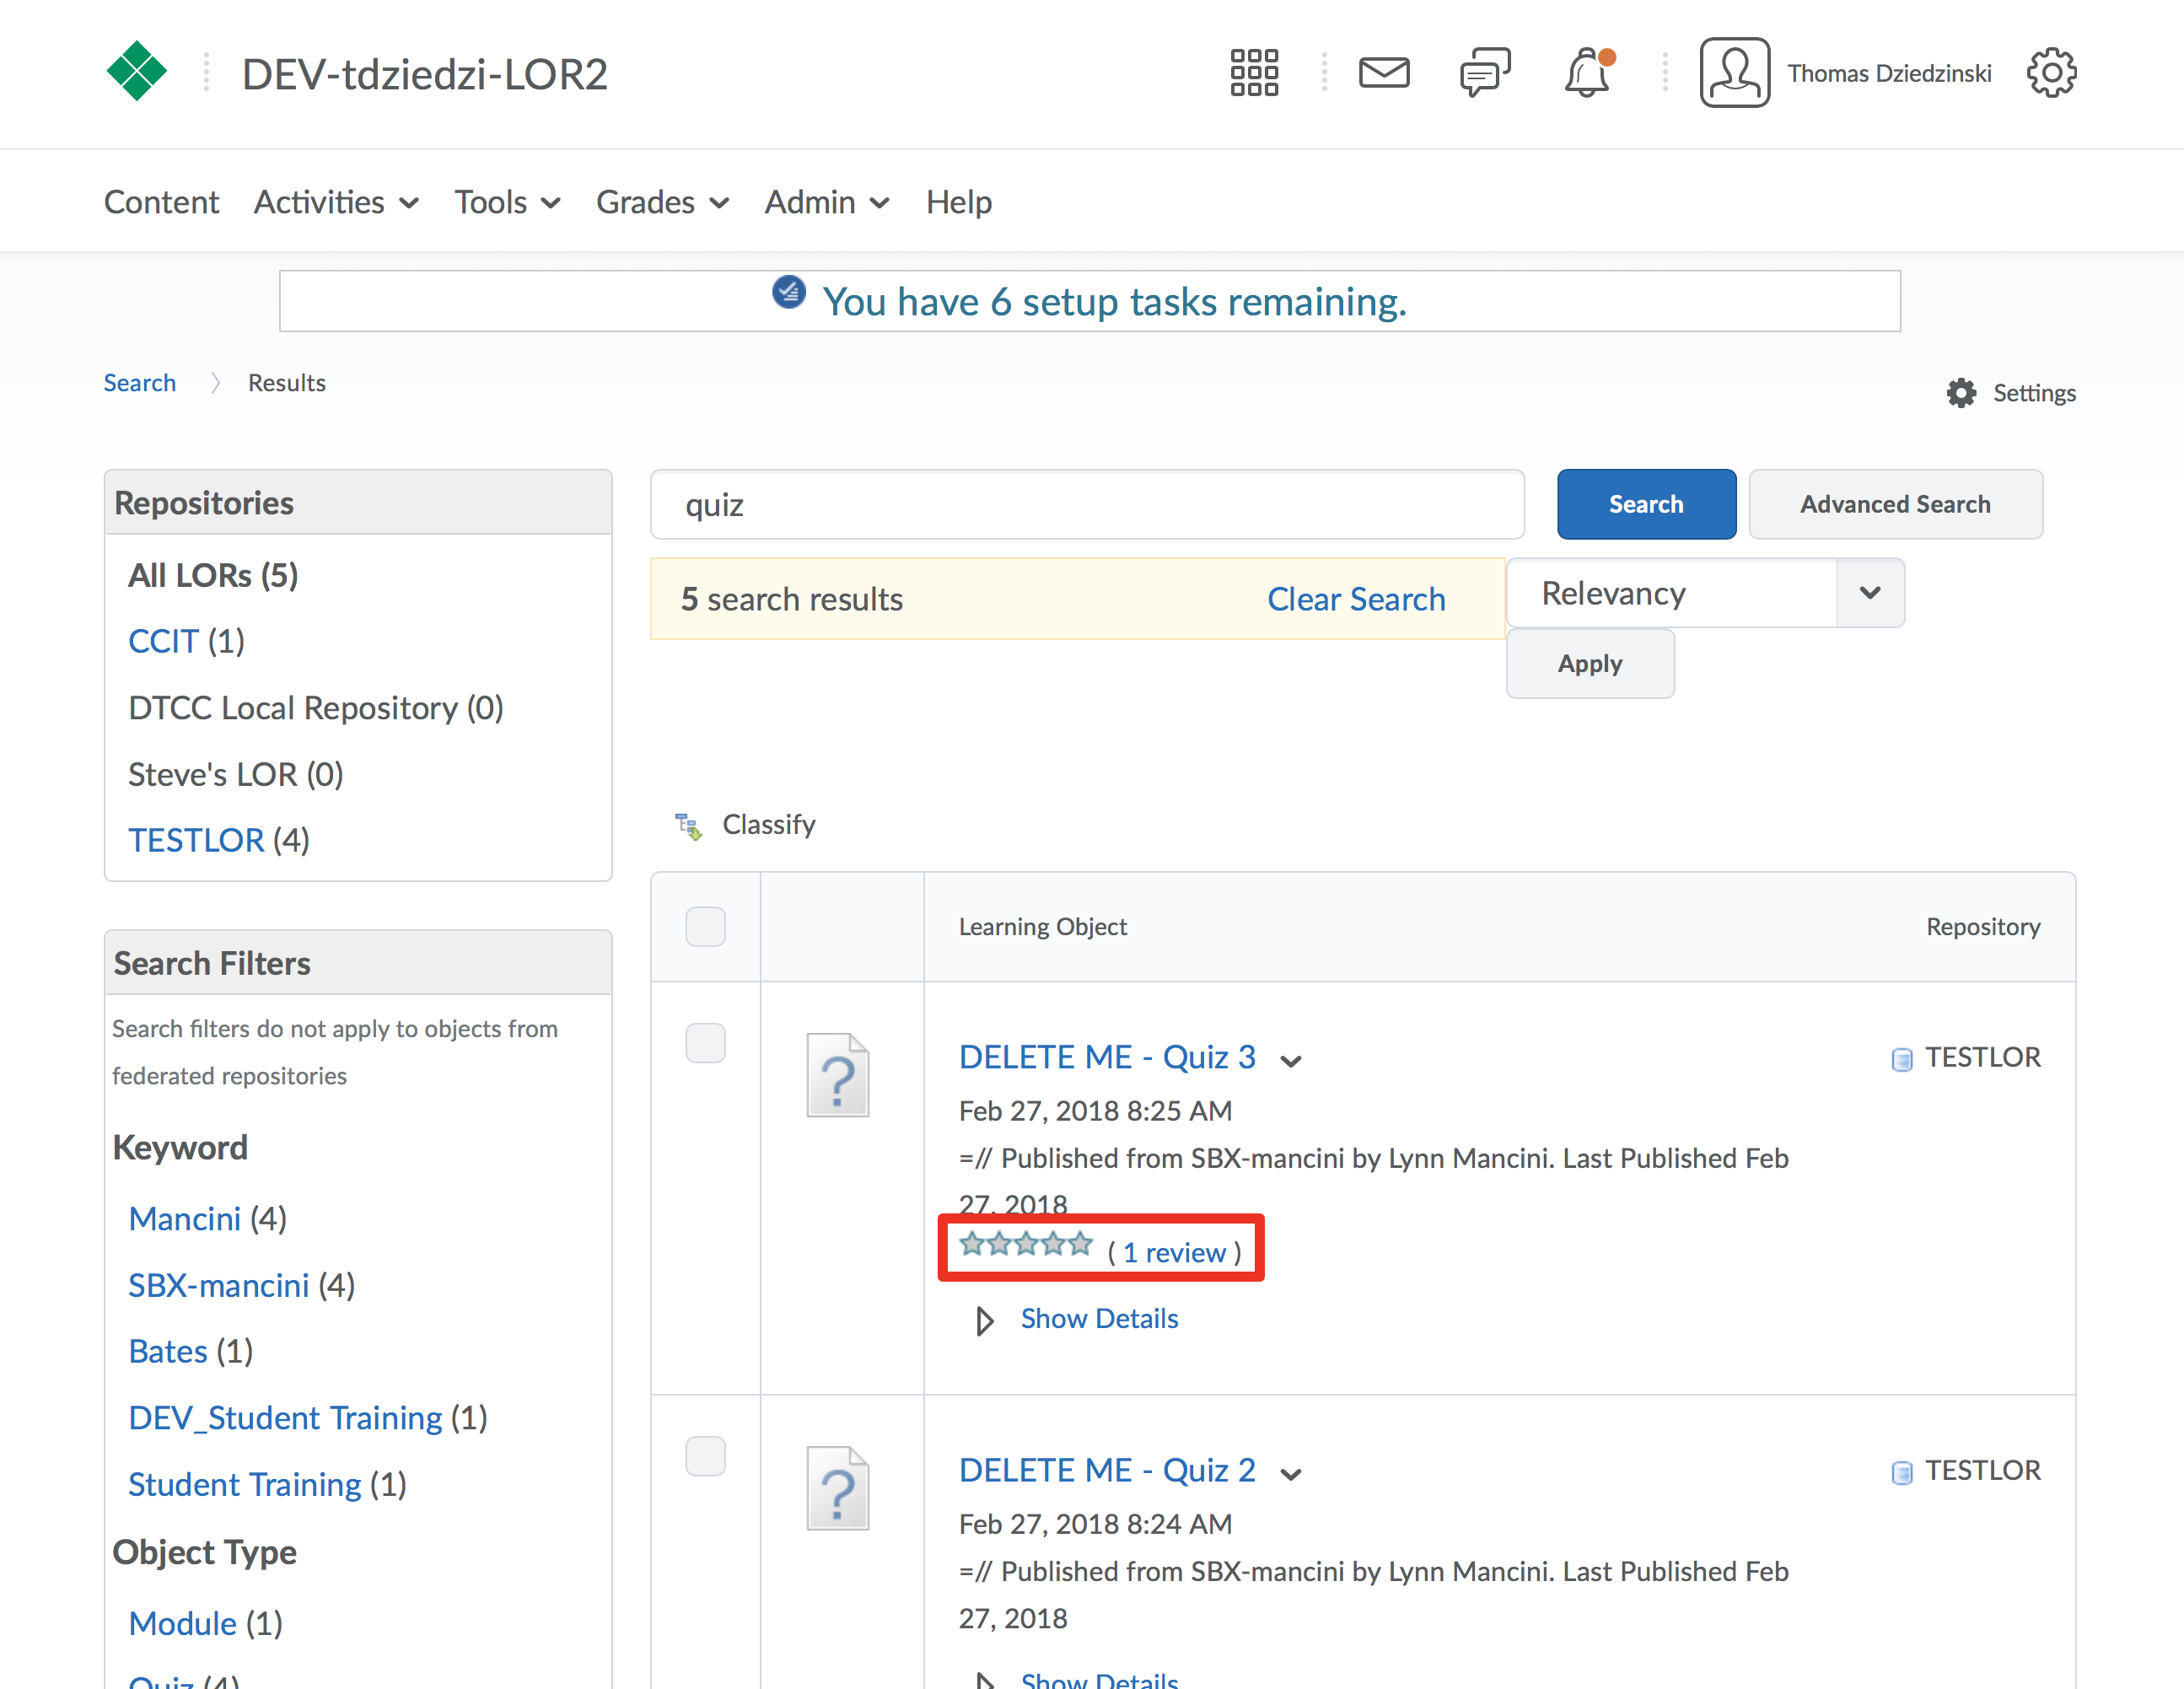The image size is (2184, 1689).
Task: Filter by DEV_Student Training keyword
Action: point(285,1419)
